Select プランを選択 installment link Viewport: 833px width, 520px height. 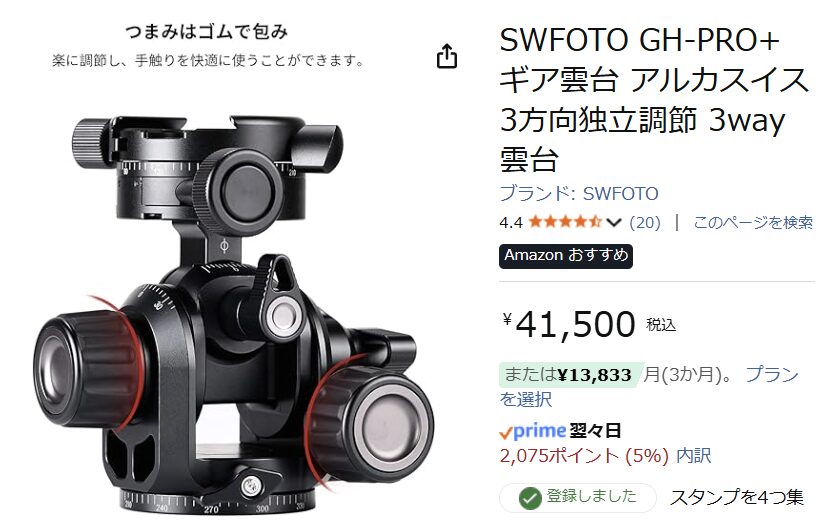click(x=648, y=386)
